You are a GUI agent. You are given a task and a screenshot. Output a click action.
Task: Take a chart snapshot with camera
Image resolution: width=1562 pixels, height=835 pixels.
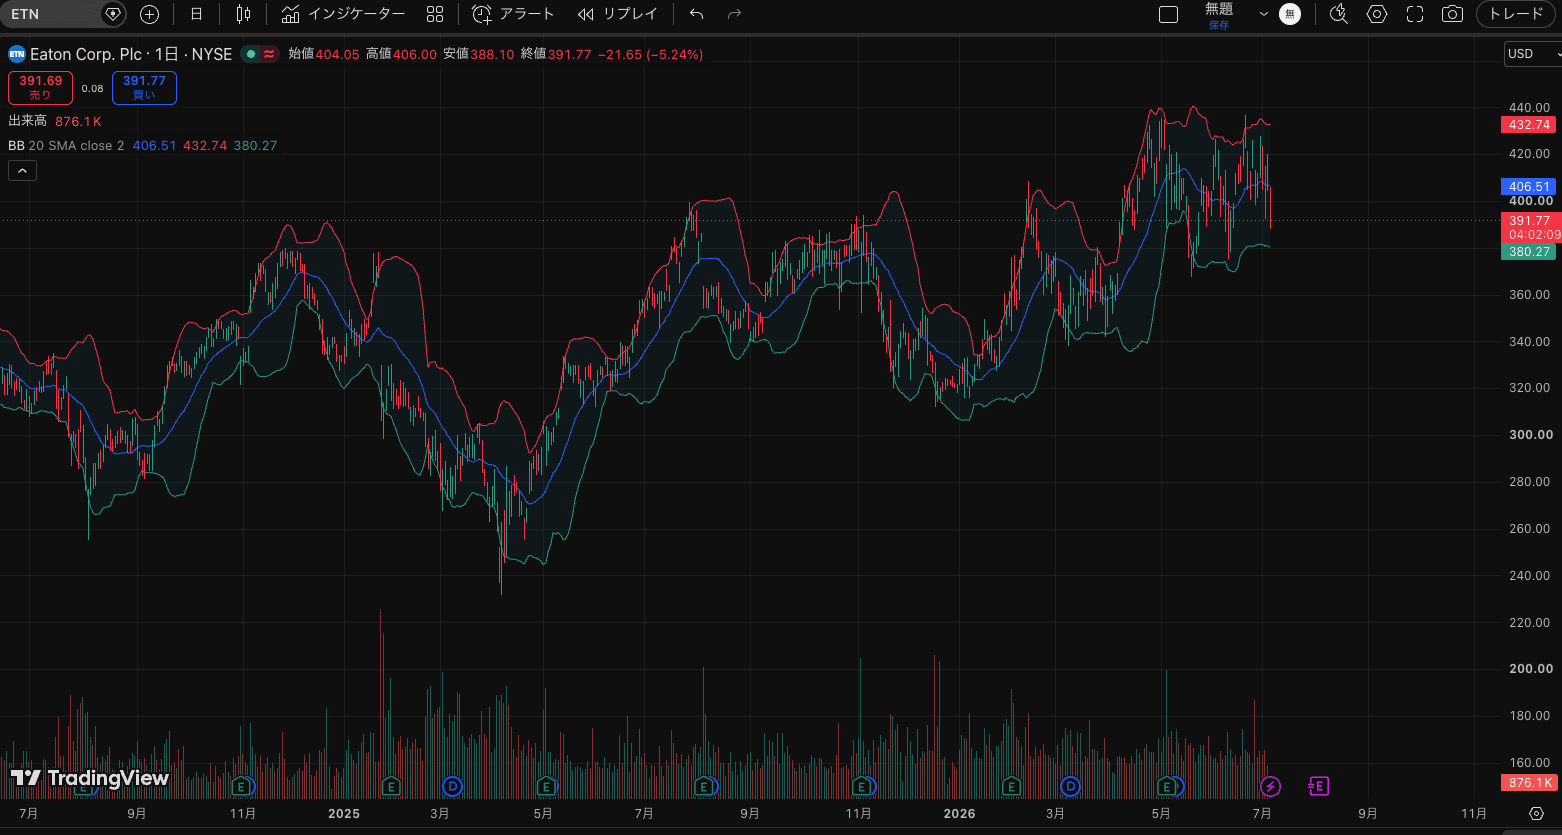click(x=1452, y=14)
